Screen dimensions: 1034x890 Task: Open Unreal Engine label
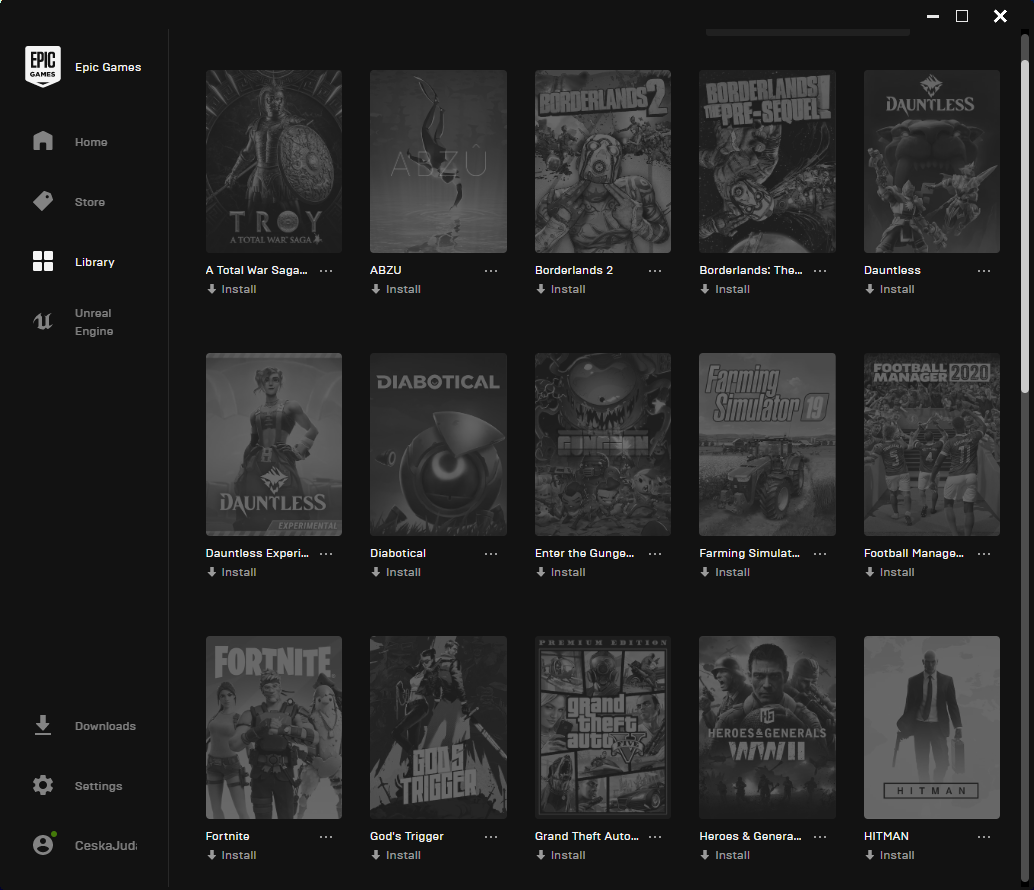94,322
